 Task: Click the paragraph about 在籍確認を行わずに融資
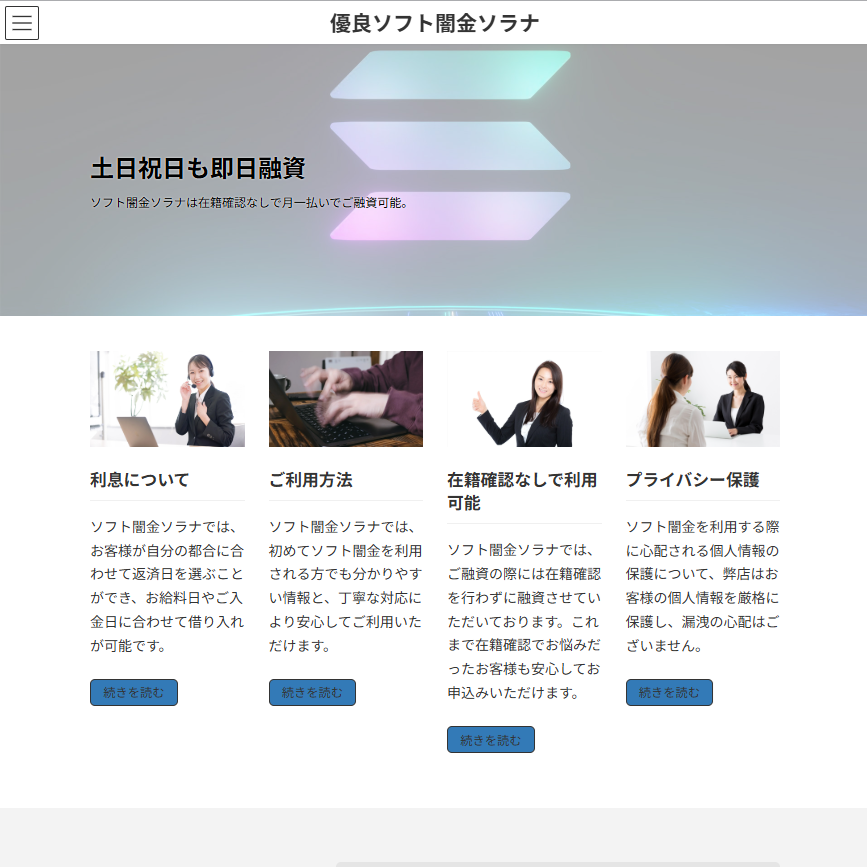[x=524, y=621]
